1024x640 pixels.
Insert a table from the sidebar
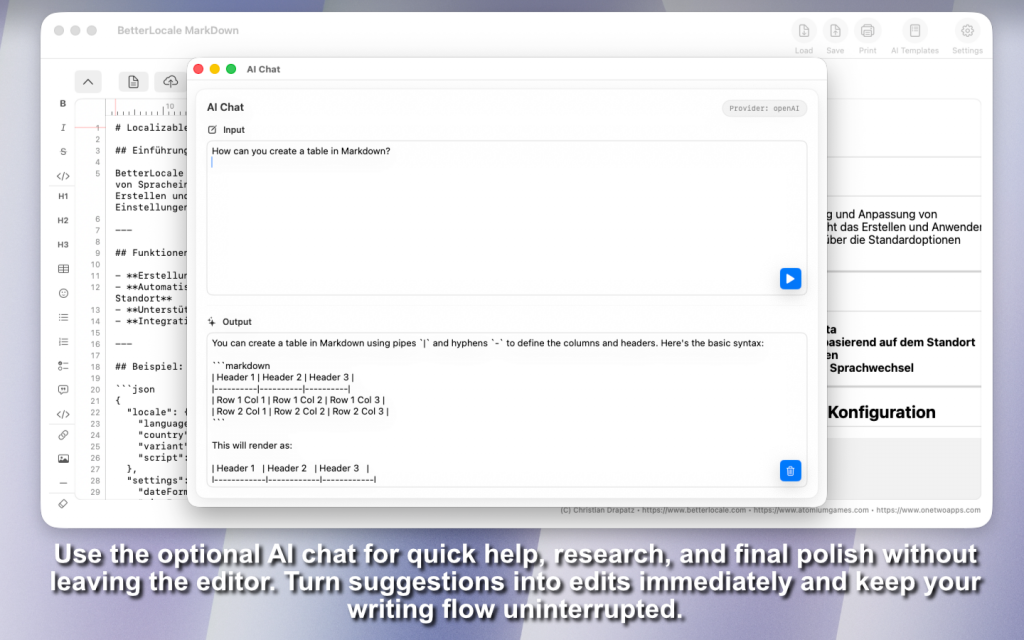[63, 269]
